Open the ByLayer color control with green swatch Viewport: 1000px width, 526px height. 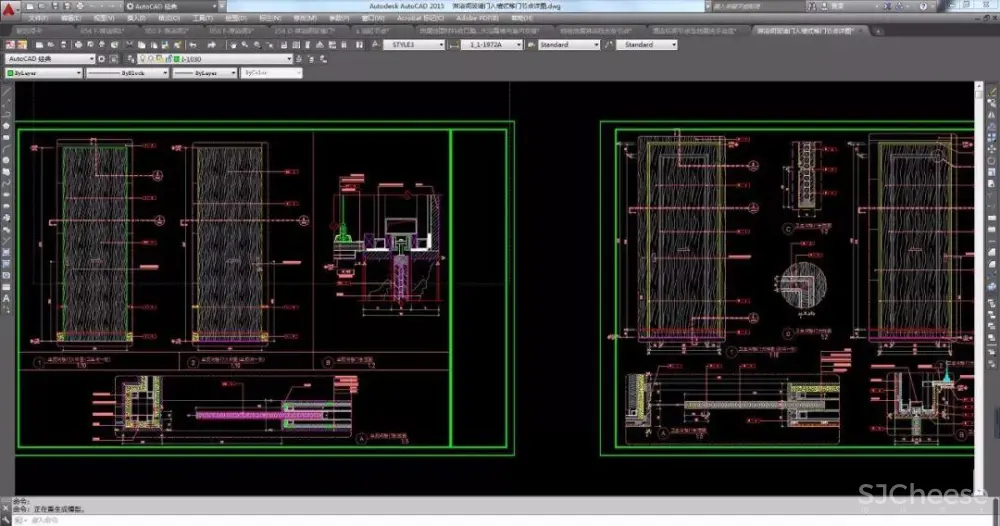[x=40, y=73]
